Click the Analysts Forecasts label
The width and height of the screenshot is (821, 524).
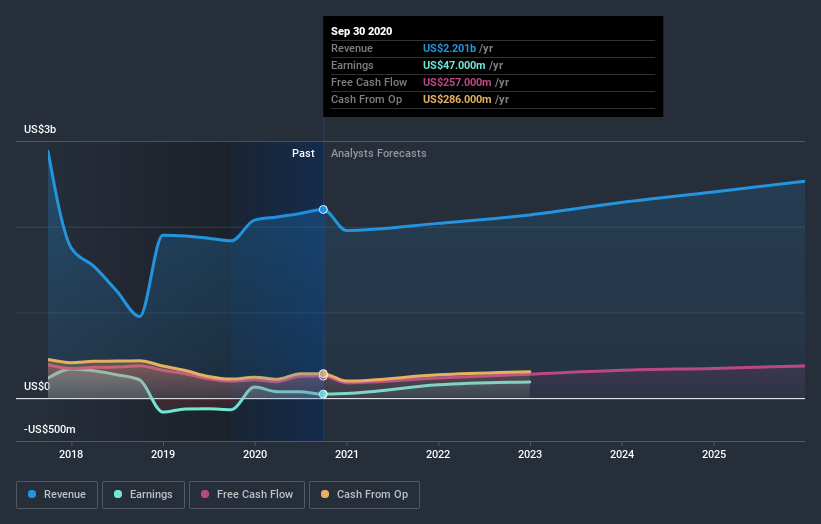coord(379,153)
